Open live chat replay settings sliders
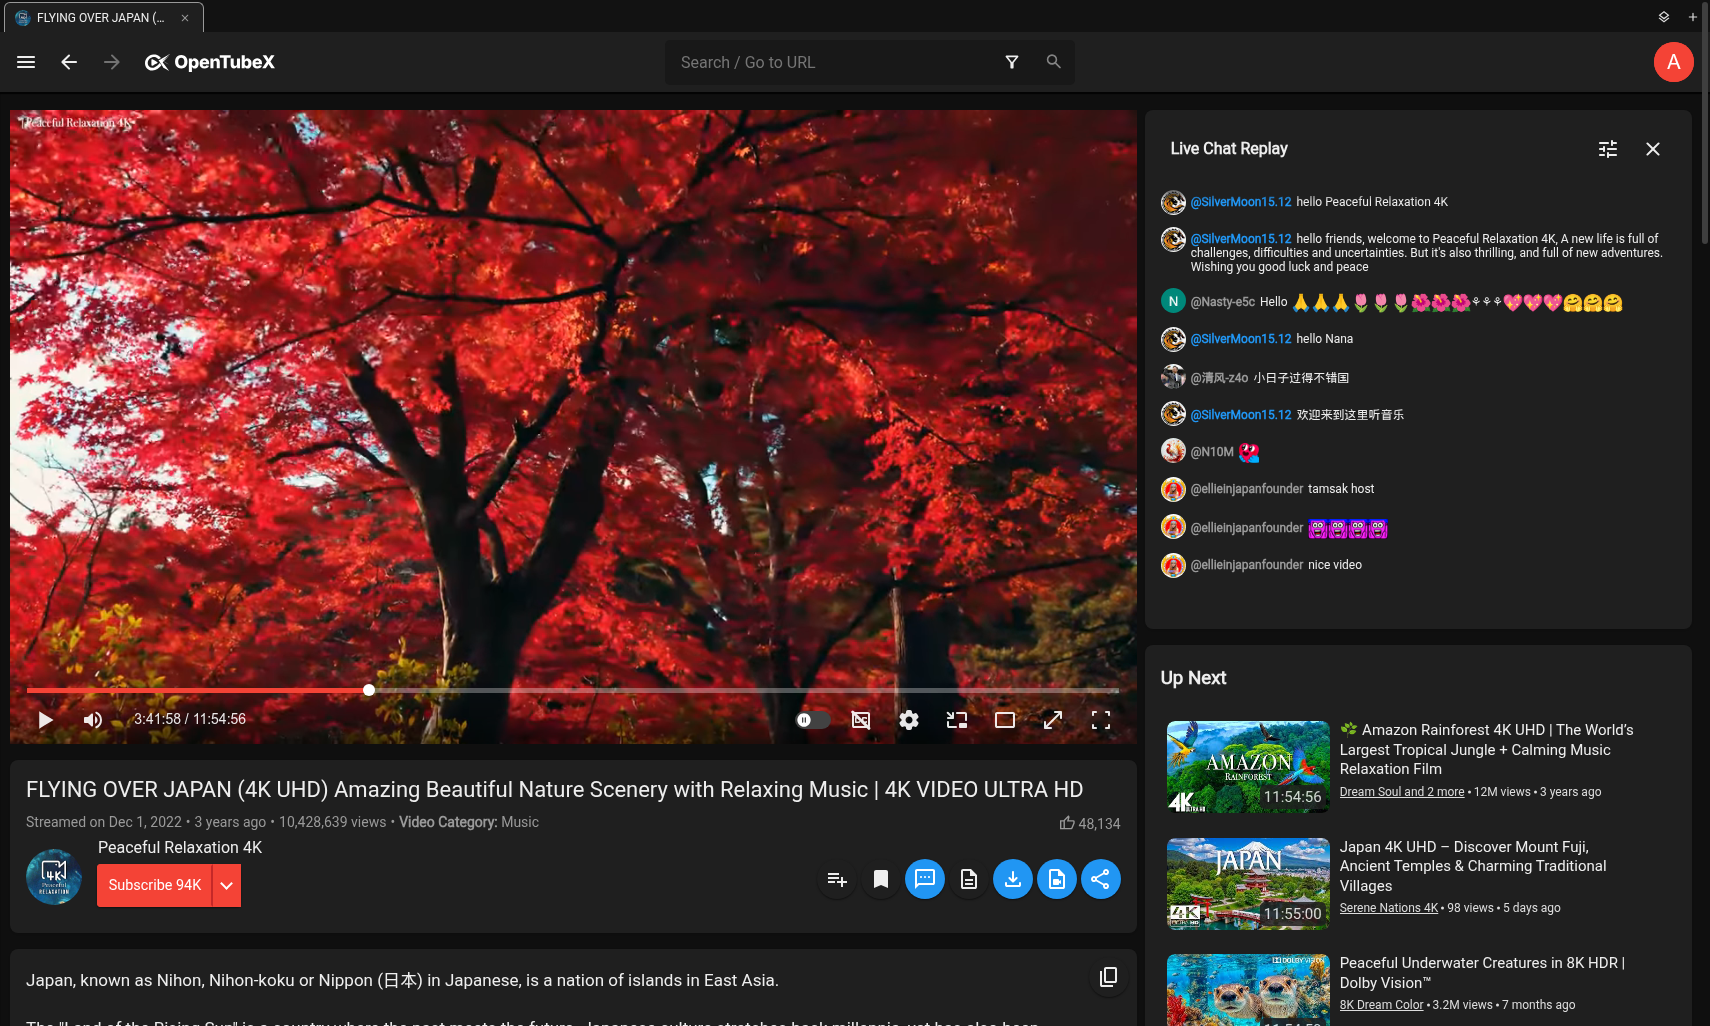Image resolution: width=1710 pixels, height=1026 pixels. pos(1608,149)
